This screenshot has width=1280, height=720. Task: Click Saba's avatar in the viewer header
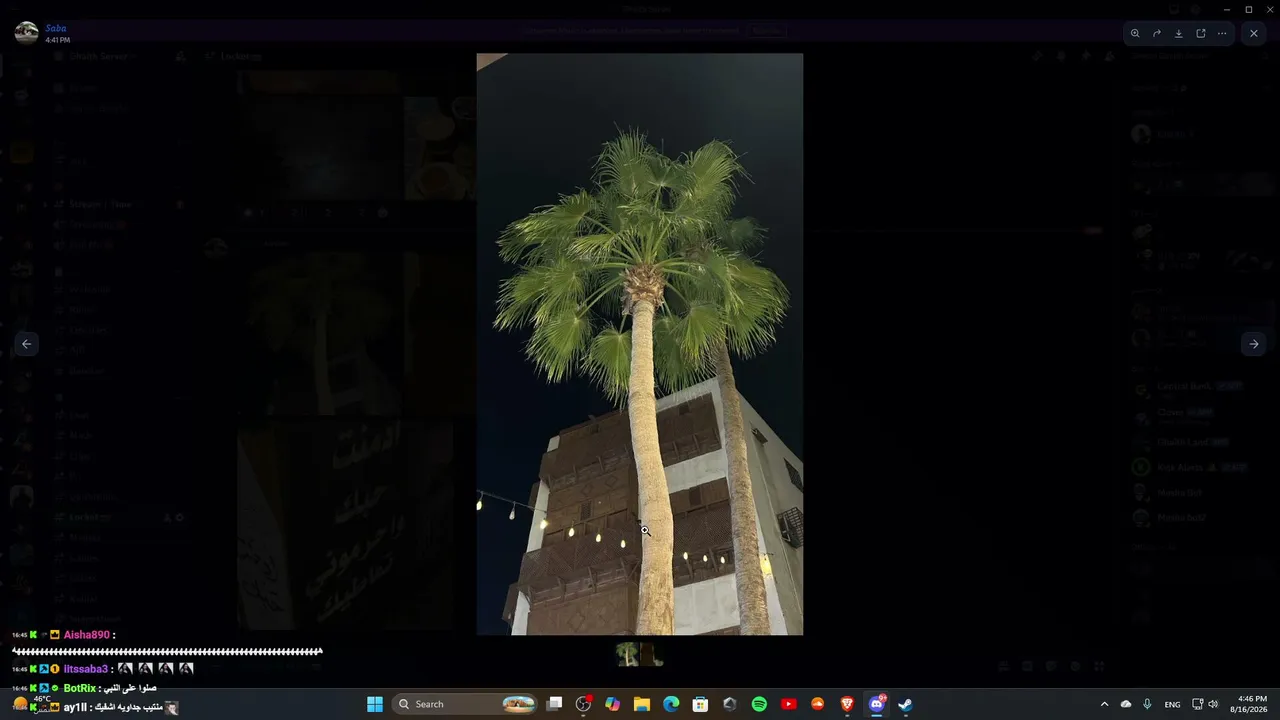27,33
